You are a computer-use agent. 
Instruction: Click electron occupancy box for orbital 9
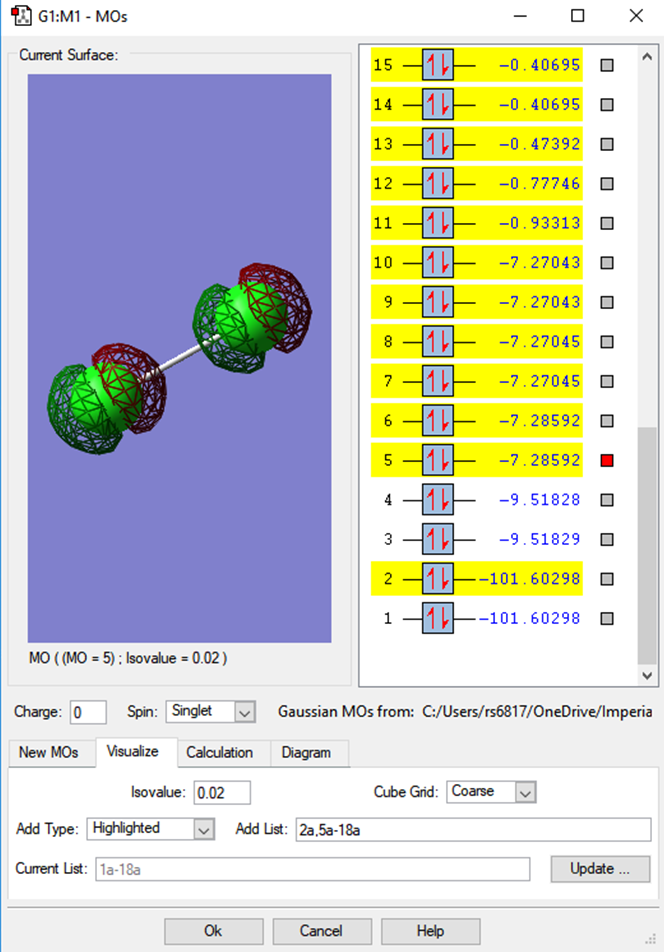438,302
